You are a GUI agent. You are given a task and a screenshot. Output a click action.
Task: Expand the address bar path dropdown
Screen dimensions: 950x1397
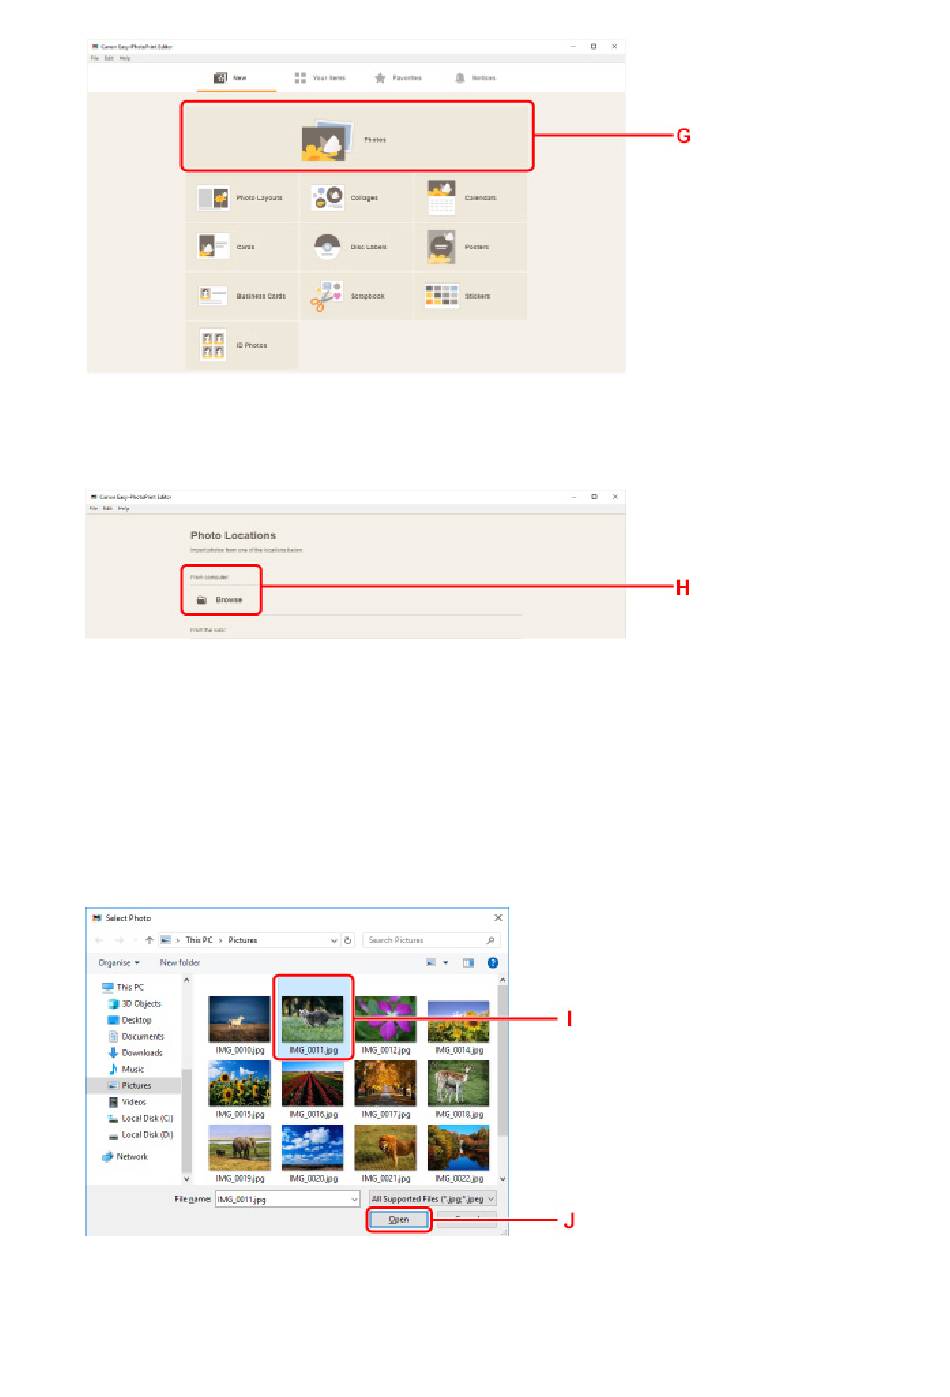[334, 940]
